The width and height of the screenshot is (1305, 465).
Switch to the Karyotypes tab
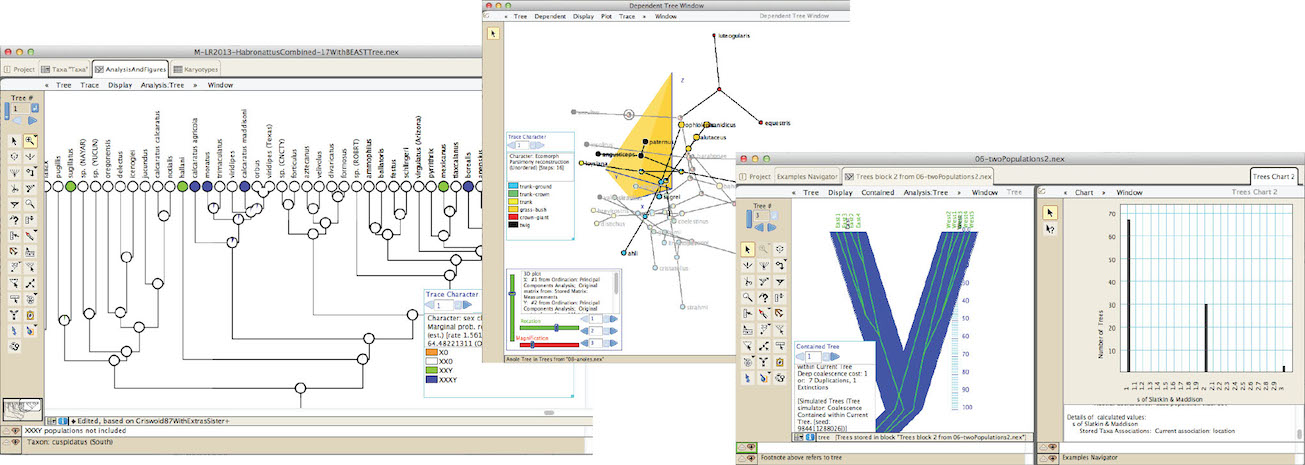[195, 69]
